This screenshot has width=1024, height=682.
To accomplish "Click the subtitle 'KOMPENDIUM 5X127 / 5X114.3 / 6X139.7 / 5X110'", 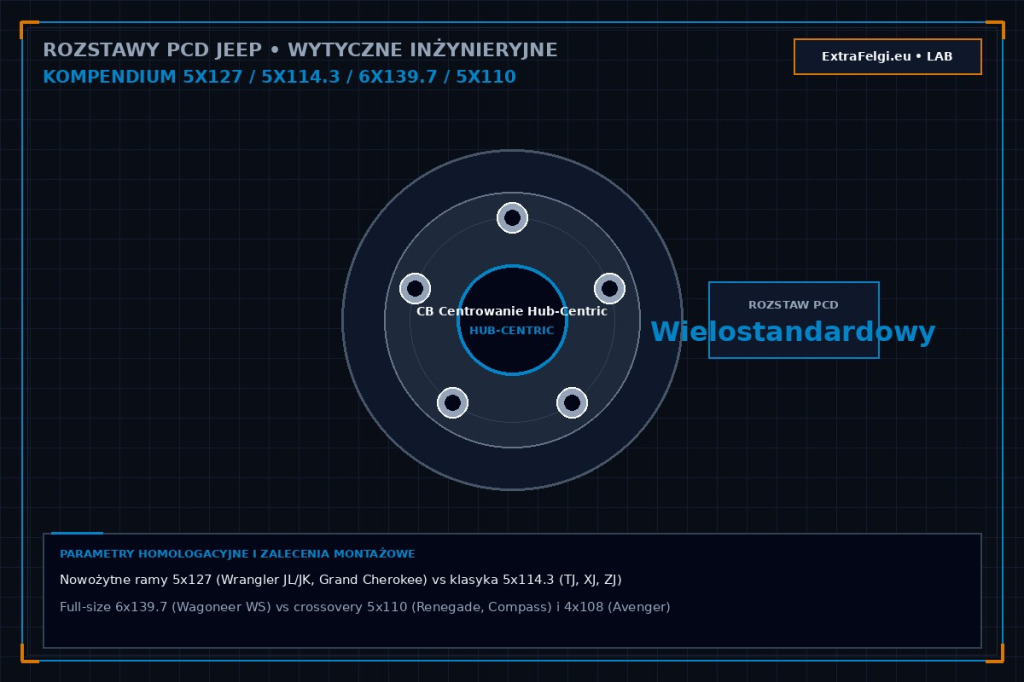I will (279, 76).
